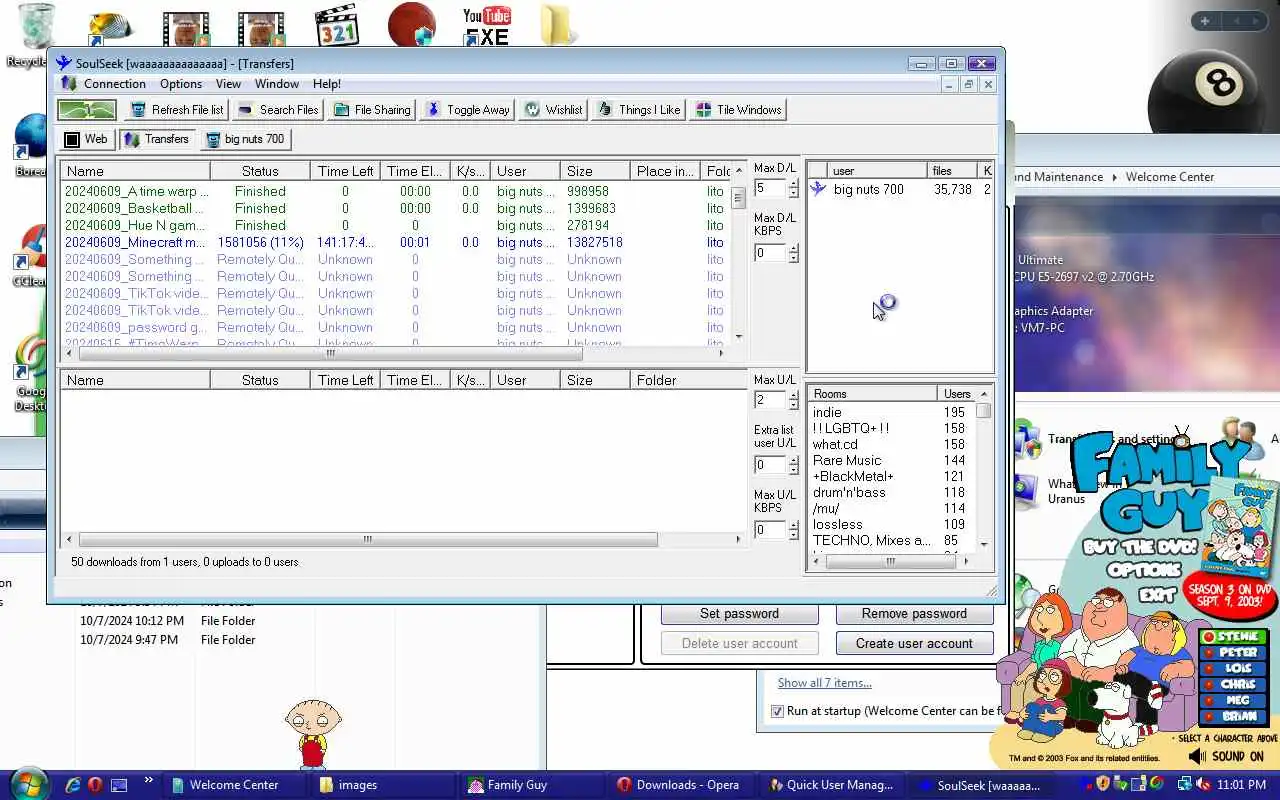This screenshot has height=800, width=1280.
Task: Toggle SOUND ON speaker in Family Guy
Action: (x=1197, y=757)
